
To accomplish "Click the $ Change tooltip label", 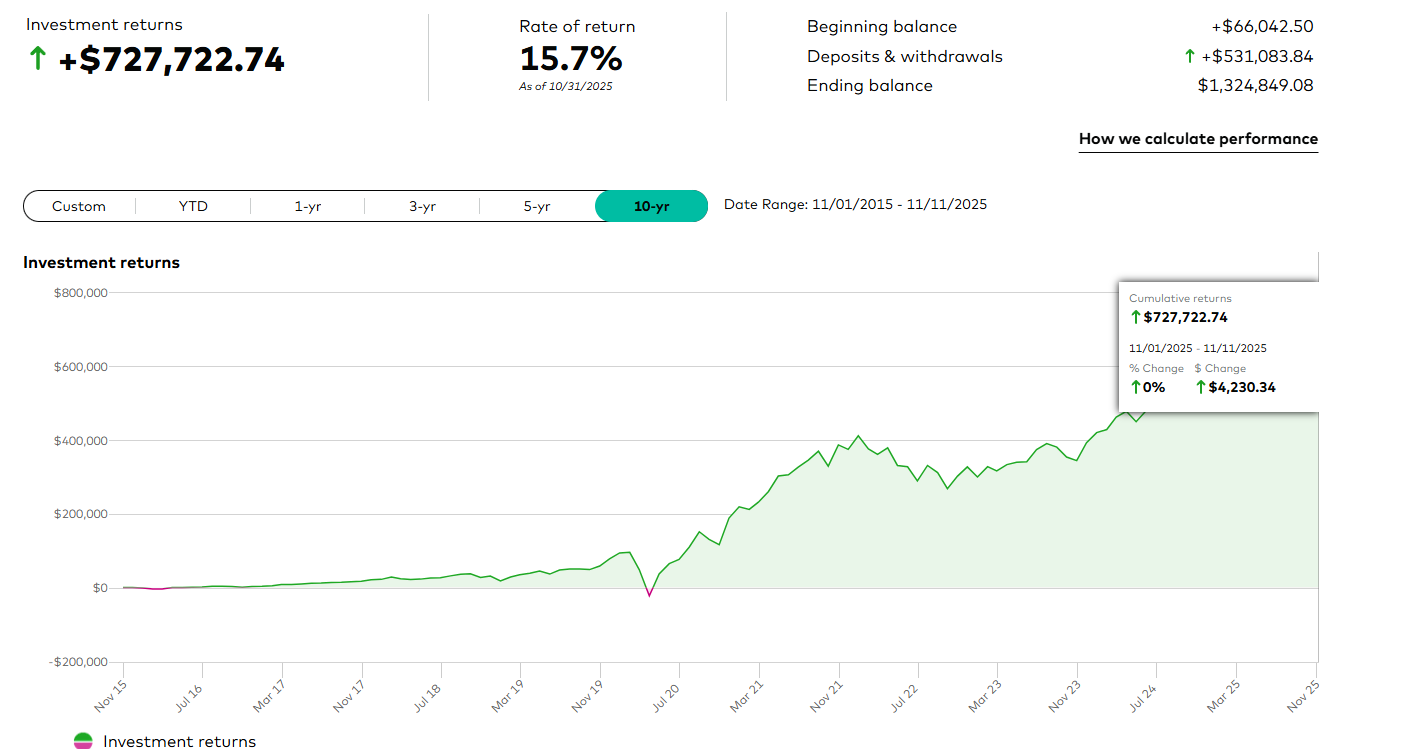I will pyautogui.click(x=1220, y=368).
